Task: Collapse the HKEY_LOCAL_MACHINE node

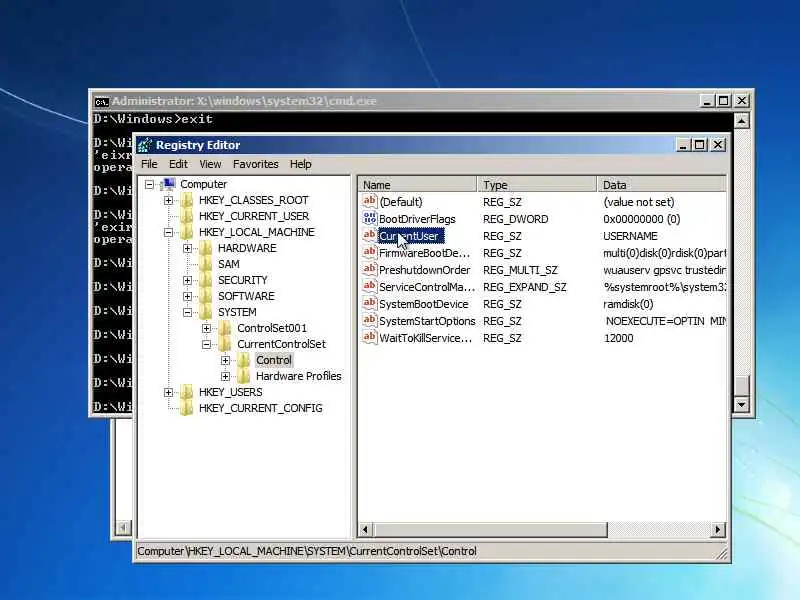Action: pyautogui.click(x=168, y=232)
